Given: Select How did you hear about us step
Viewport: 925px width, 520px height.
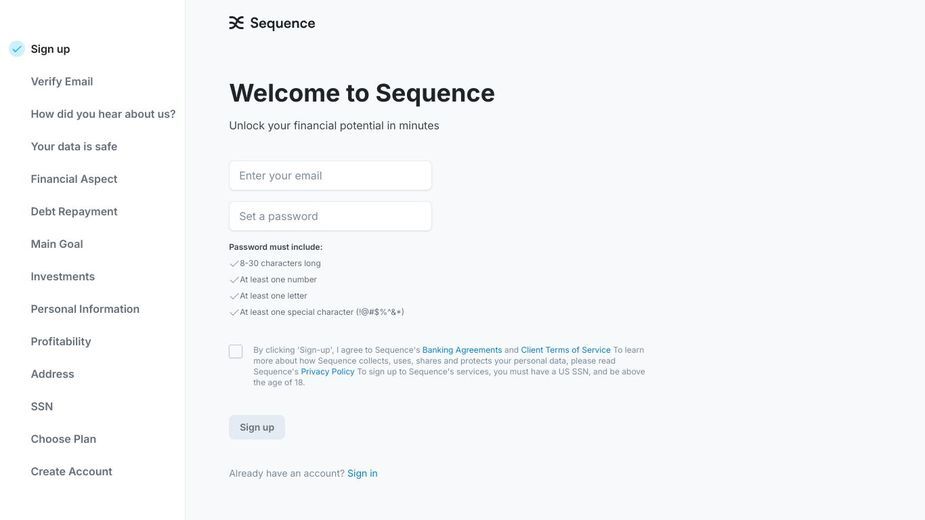Looking at the screenshot, I should click(x=103, y=114).
